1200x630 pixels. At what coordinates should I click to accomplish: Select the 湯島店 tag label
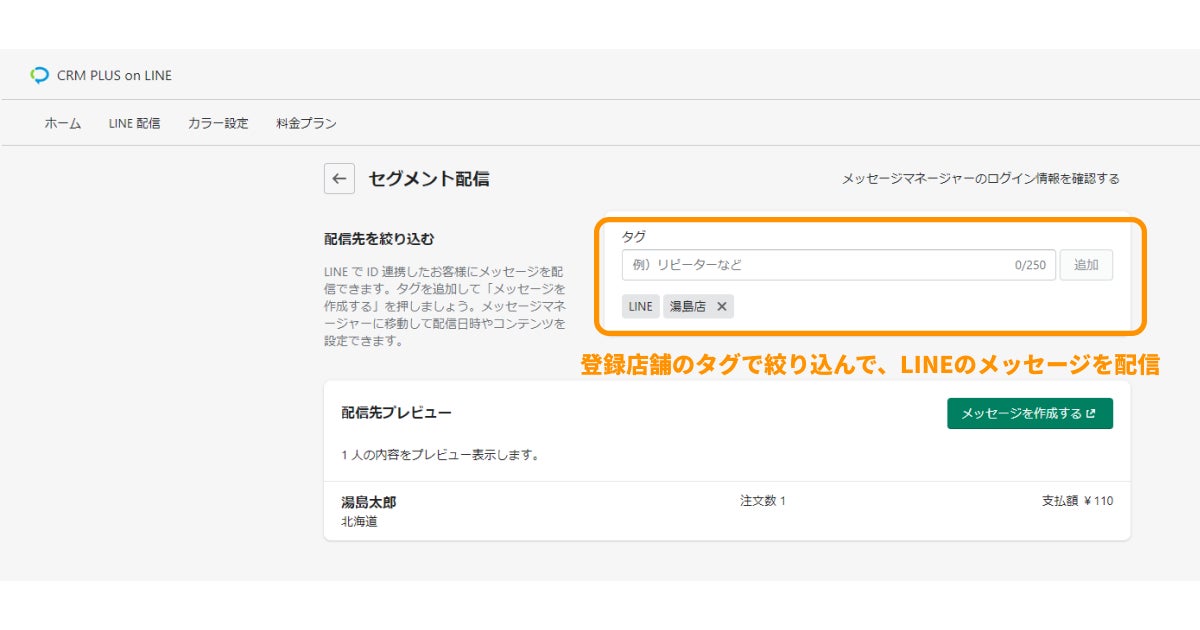(688, 307)
